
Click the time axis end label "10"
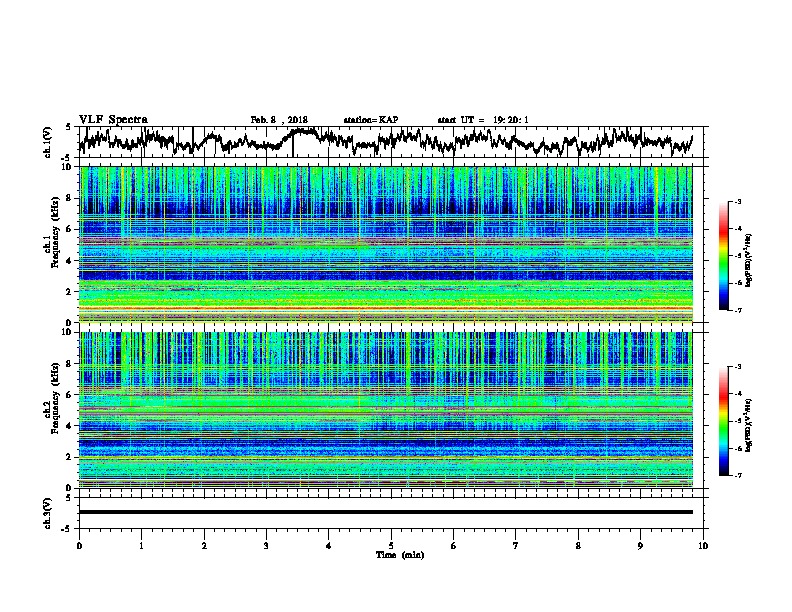(703, 546)
